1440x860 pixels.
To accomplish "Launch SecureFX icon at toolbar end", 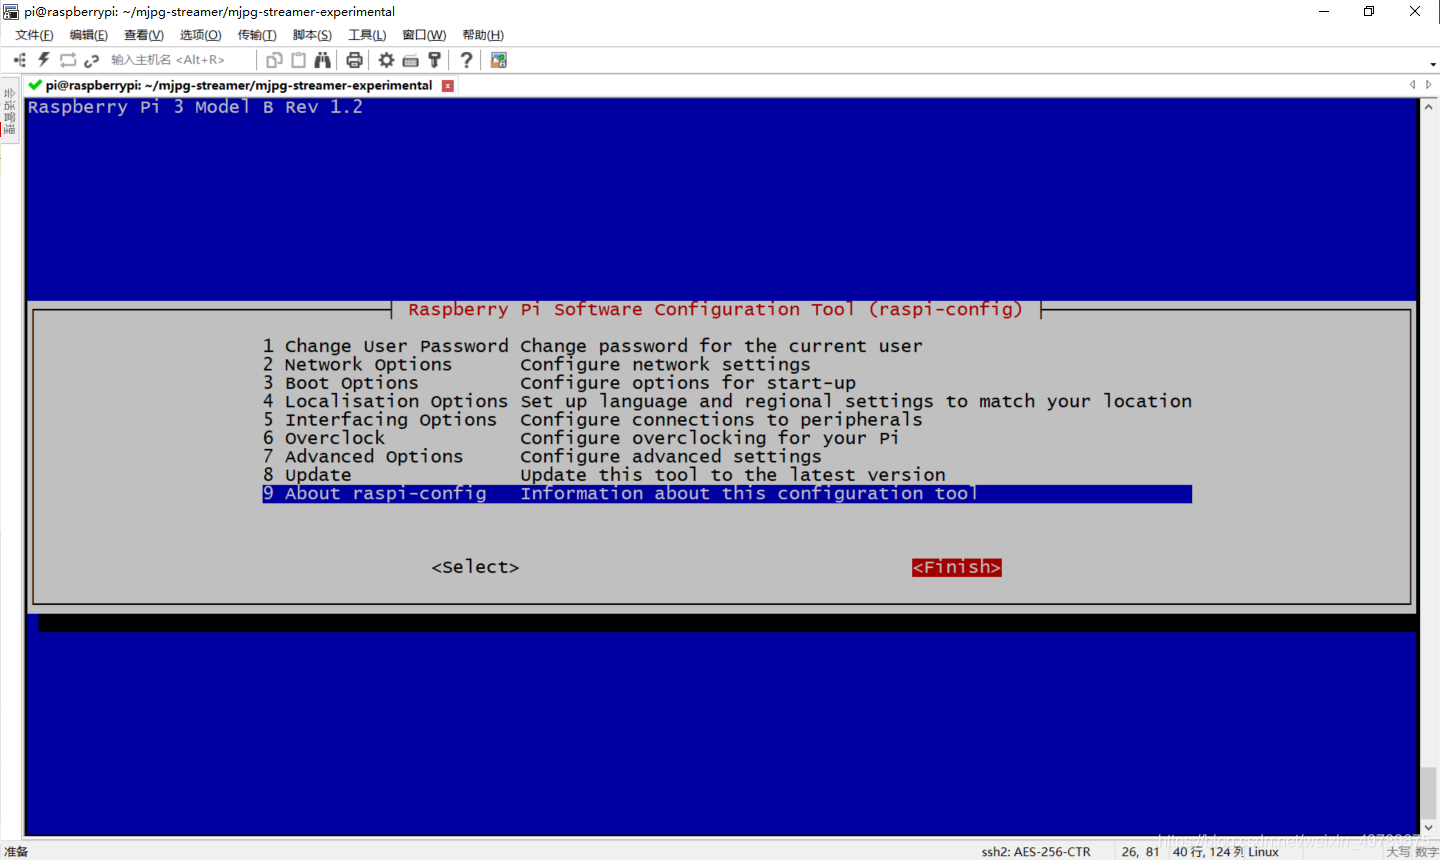I will coord(498,60).
